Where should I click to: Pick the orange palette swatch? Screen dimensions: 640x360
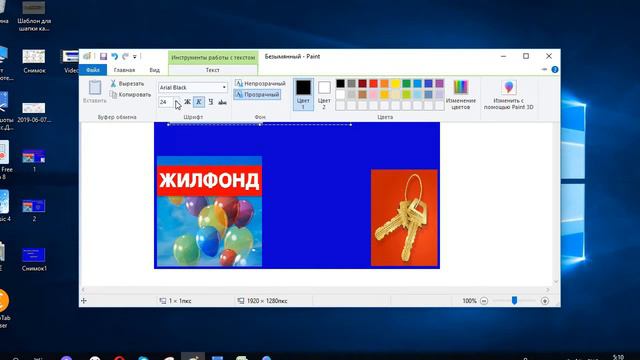384,84
